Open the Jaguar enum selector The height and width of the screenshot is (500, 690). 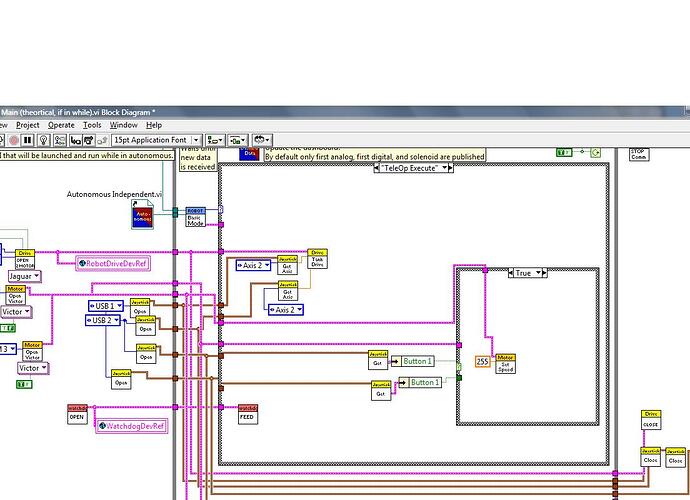pyautogui.click(x=25, y=276)
